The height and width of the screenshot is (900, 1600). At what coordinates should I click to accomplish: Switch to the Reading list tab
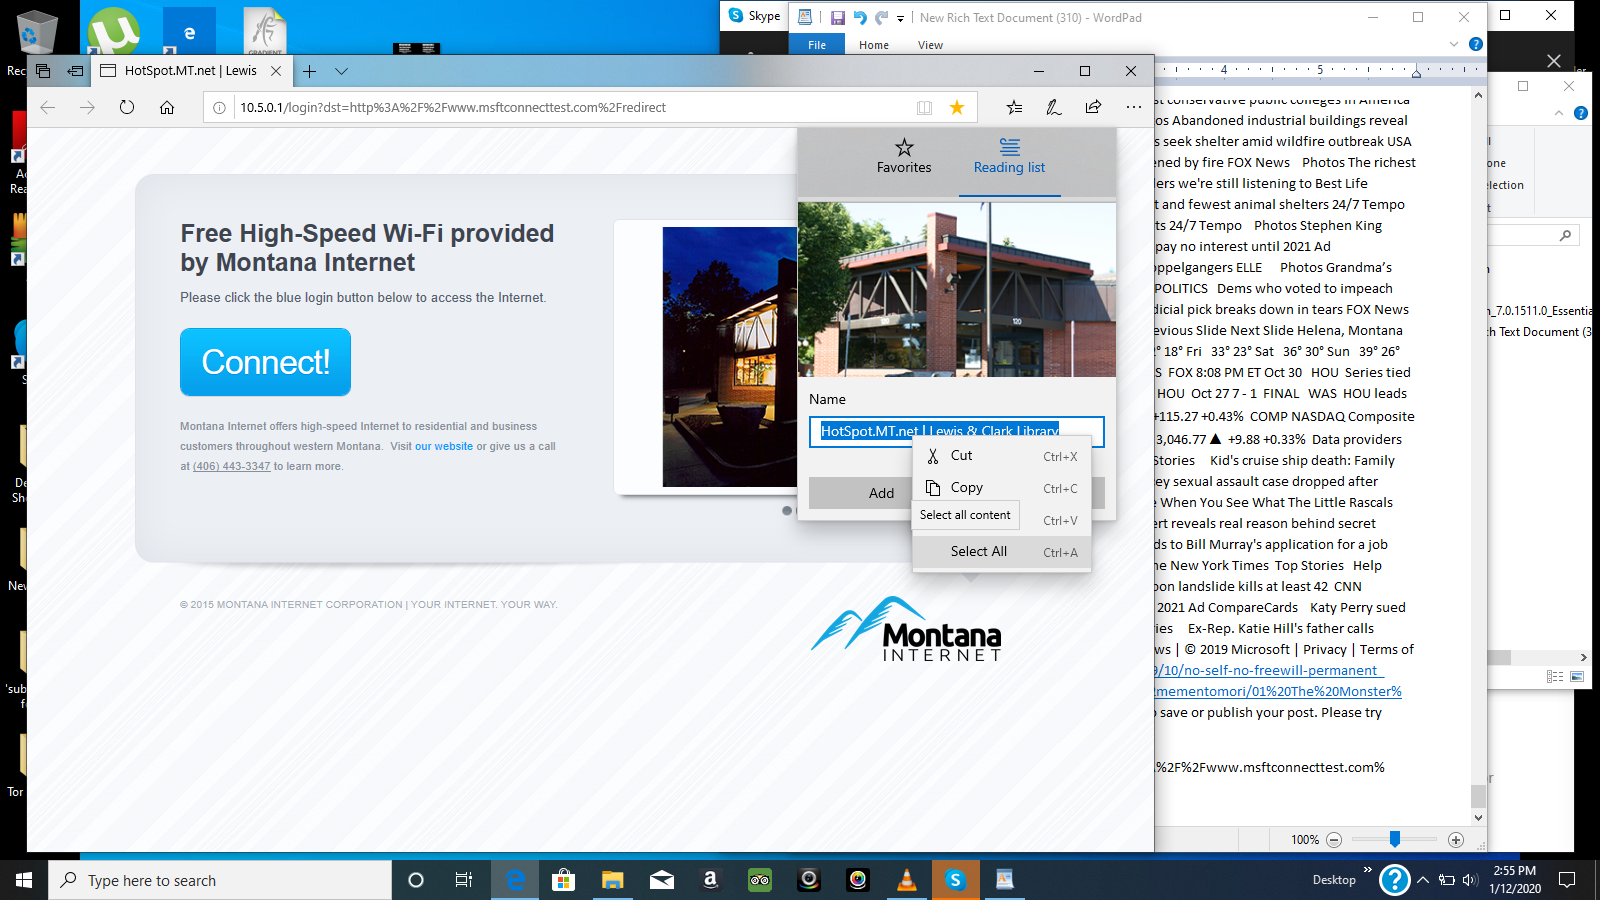[x=1009, y=157]
